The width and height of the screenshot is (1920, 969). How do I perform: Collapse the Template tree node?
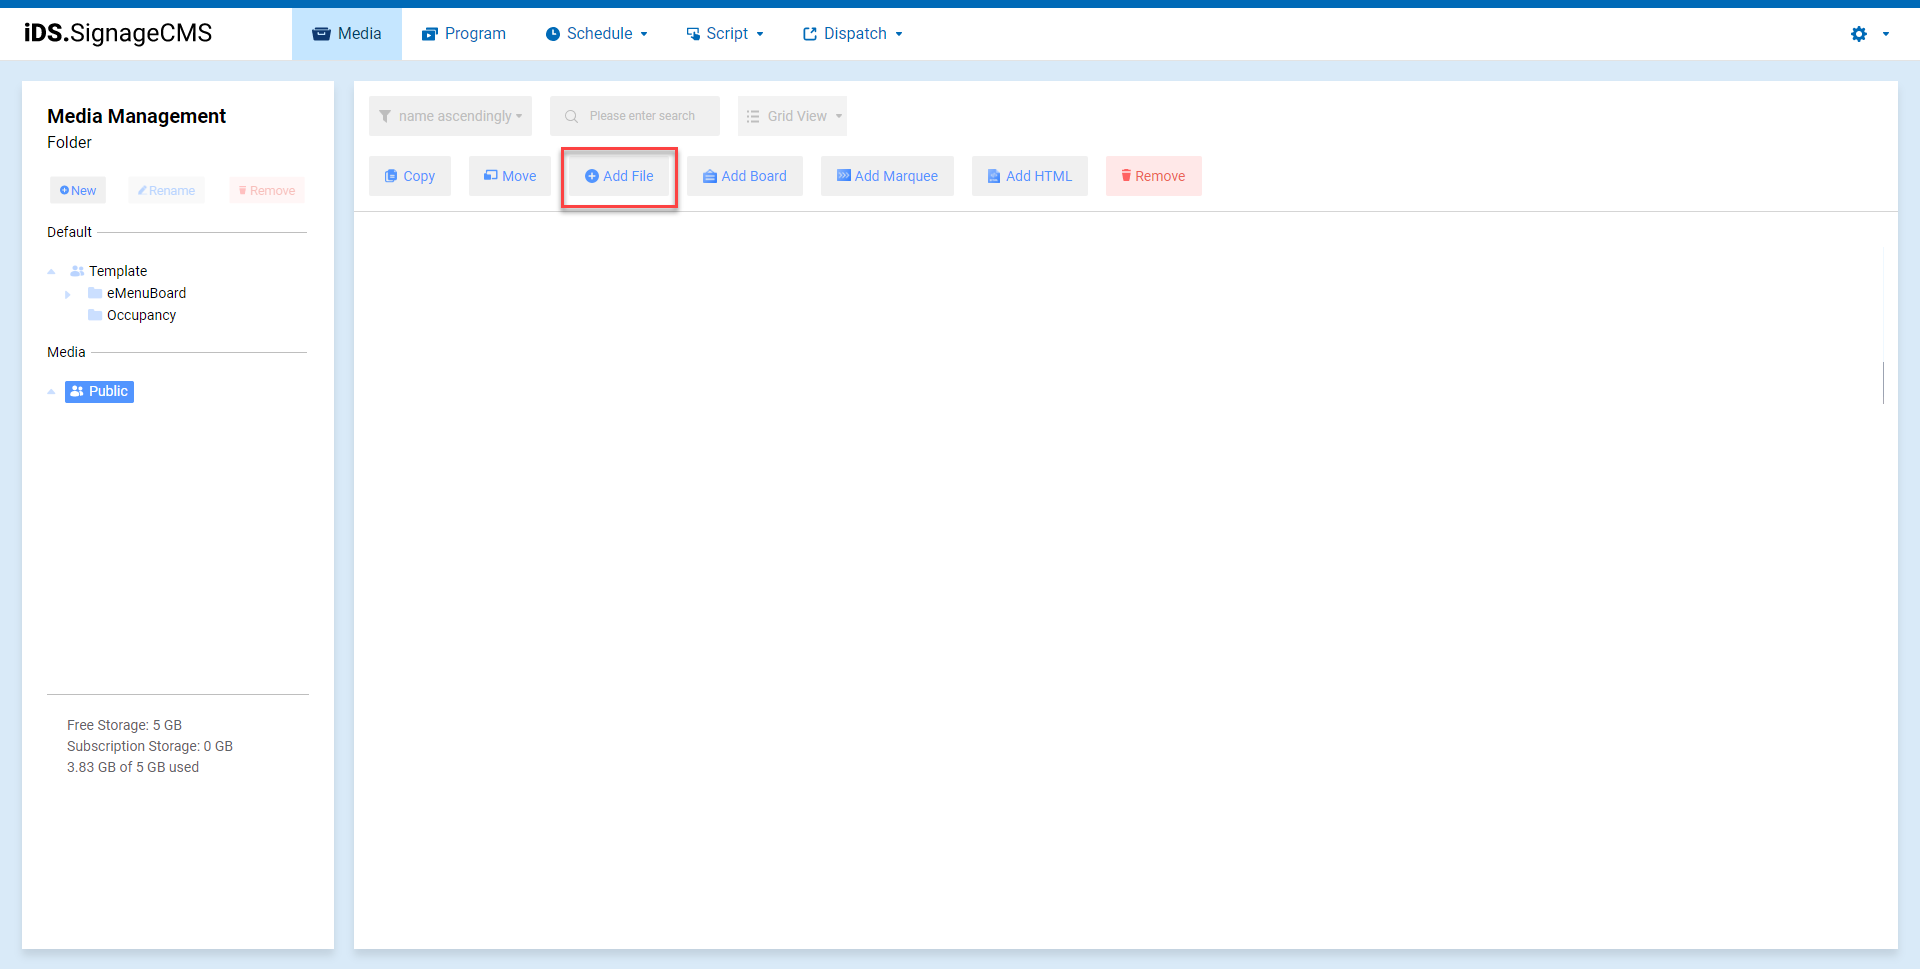pos(51,271)
